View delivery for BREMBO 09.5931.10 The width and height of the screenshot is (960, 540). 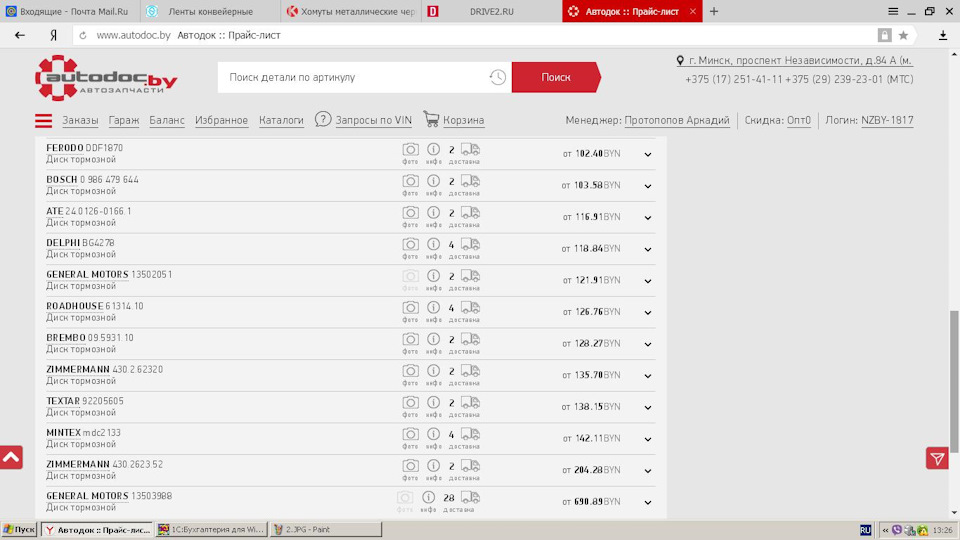click(470, 339)
